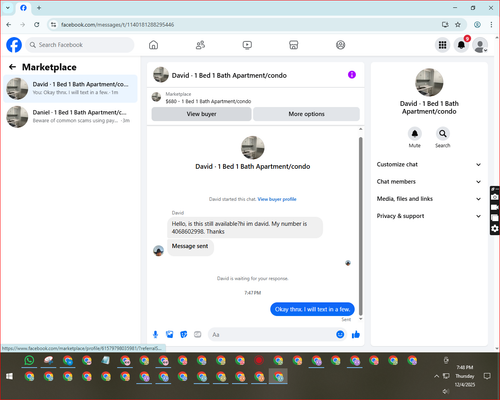
Task: Open the Windows notification center
Action: 487,376
